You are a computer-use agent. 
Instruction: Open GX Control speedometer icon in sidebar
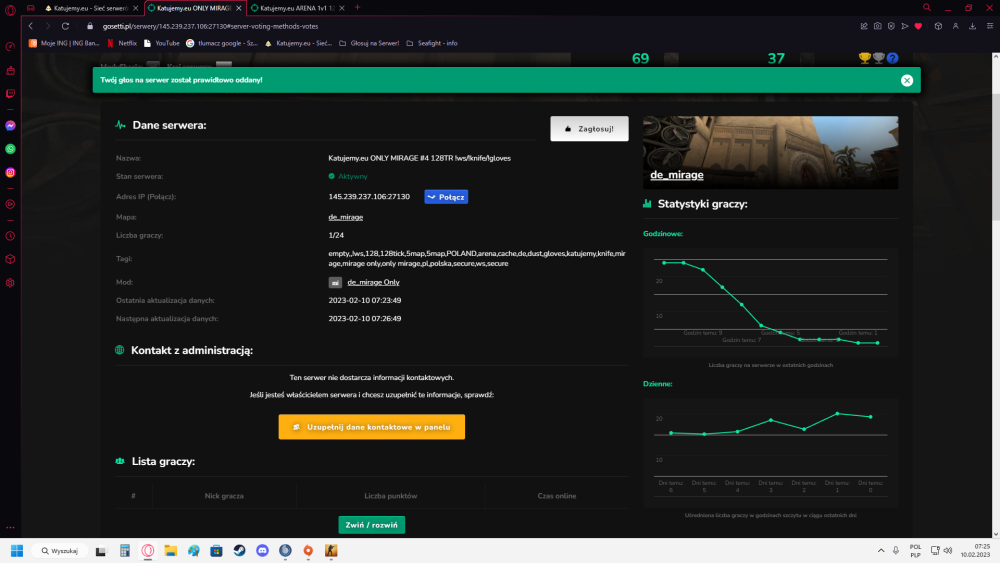[10, 47]
